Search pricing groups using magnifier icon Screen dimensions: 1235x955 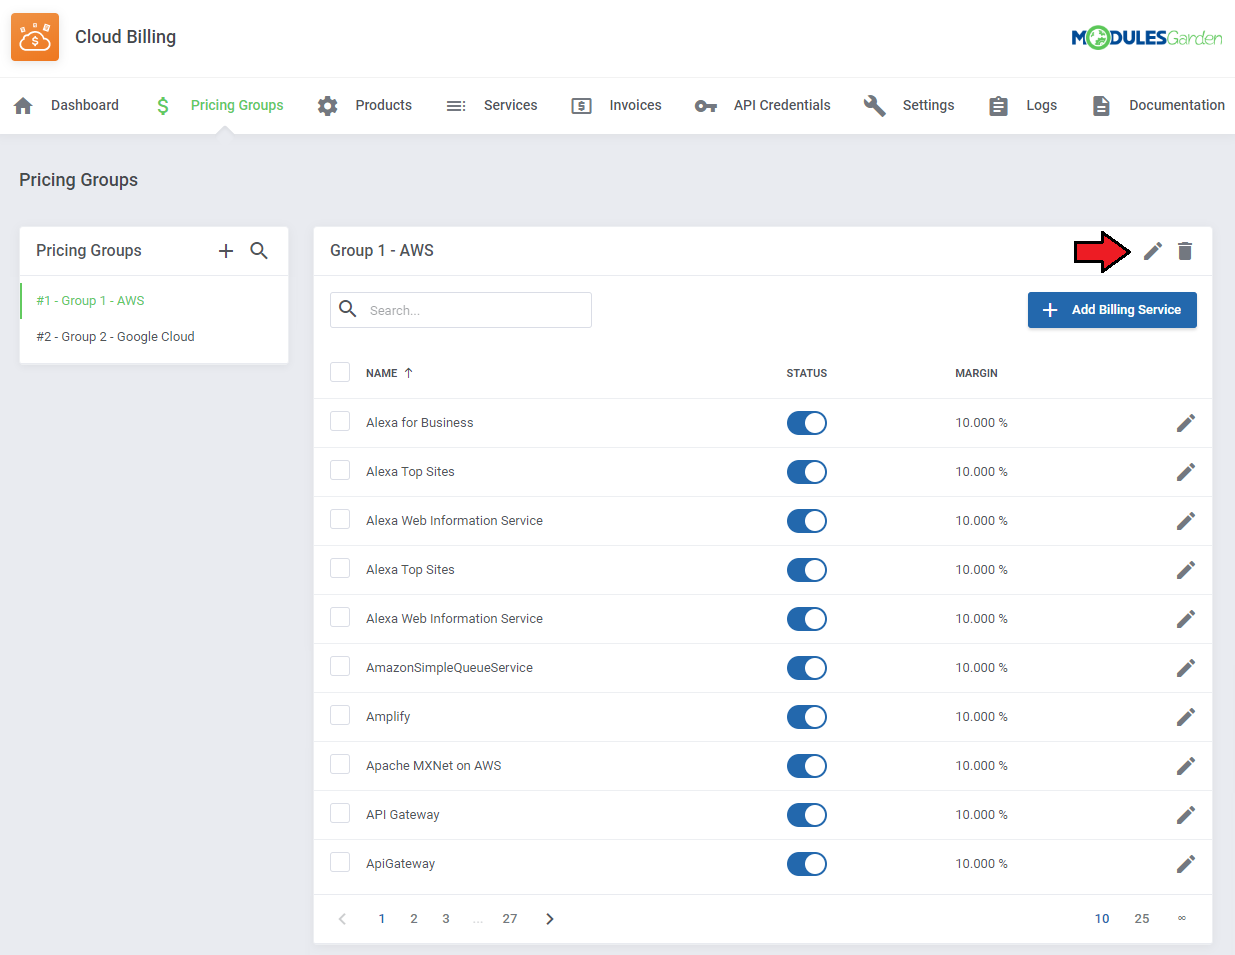tap(259, 251)
